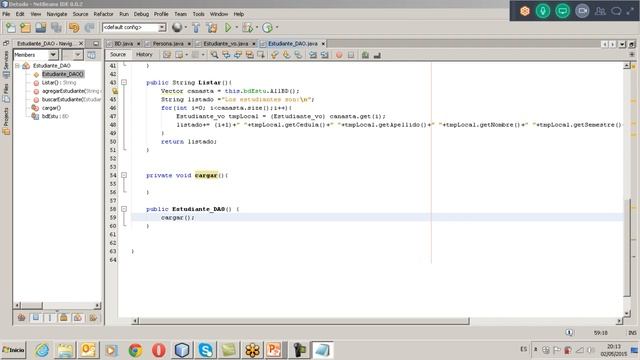This screenshot has width=640, height=360.
Task: Switch to the Estudiante_vo.java editor tab
Action: [x=225, y=43]
